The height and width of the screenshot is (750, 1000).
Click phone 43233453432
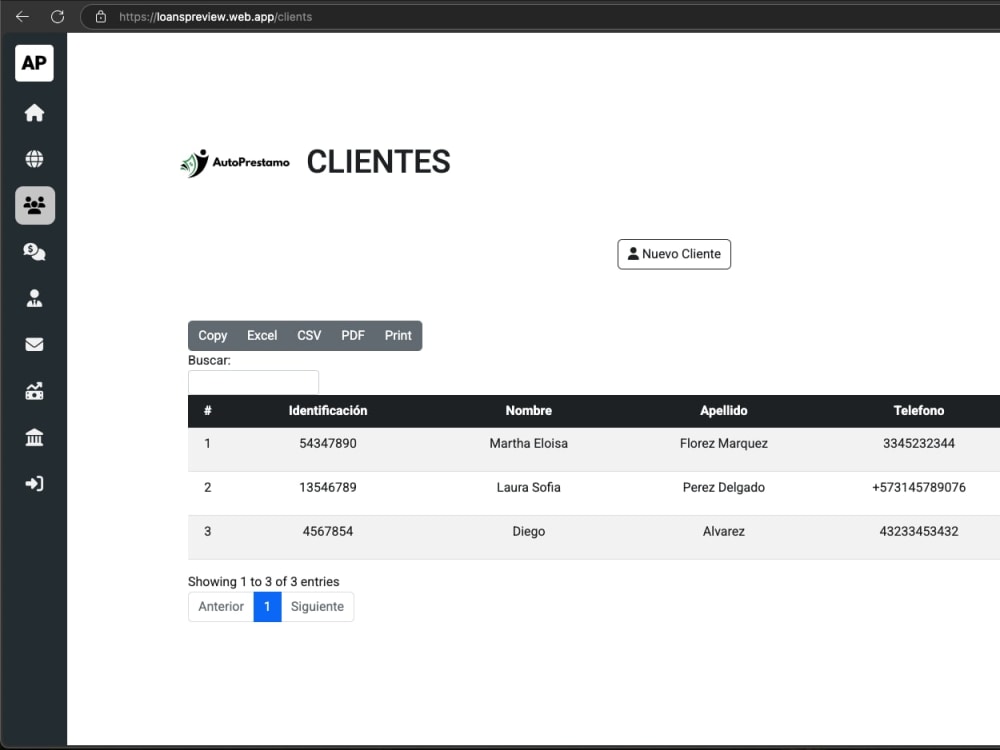pyautogui.click(x=918, y=531)
